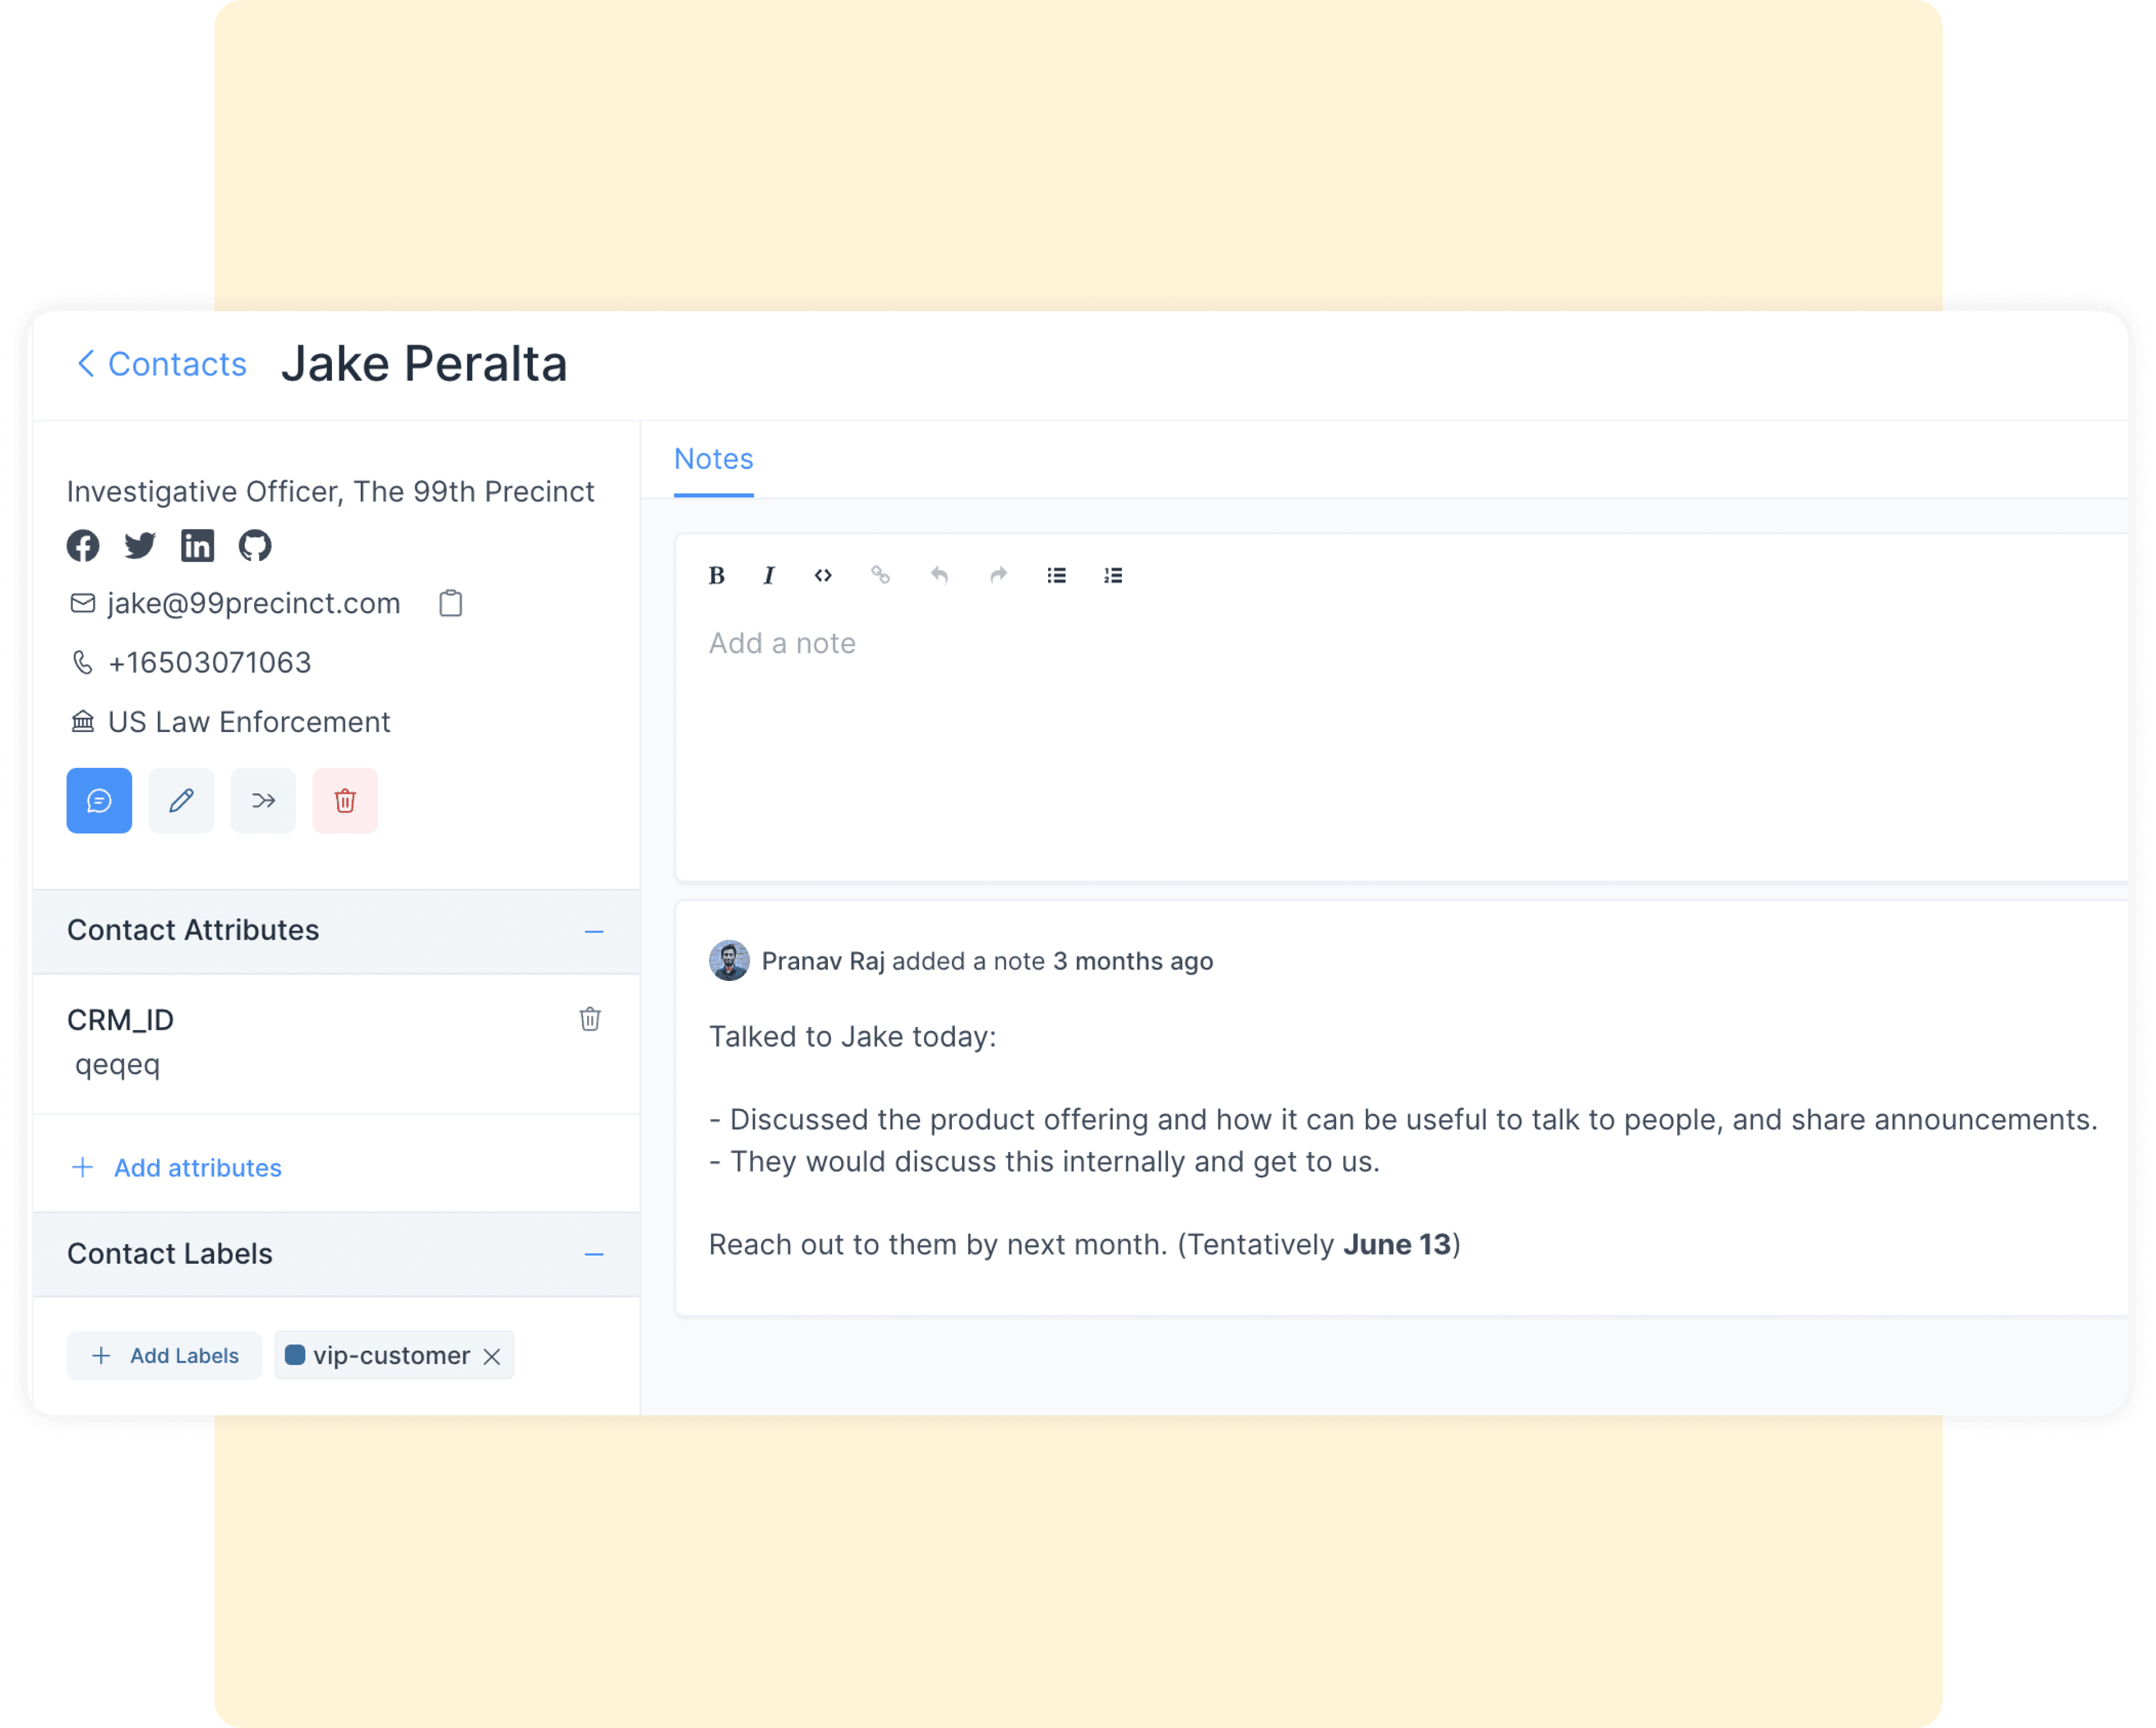Viewport: 2156px width, 1728px height.
Task: Edit contact using pencil icon
Action: click(x=181, y=800)
